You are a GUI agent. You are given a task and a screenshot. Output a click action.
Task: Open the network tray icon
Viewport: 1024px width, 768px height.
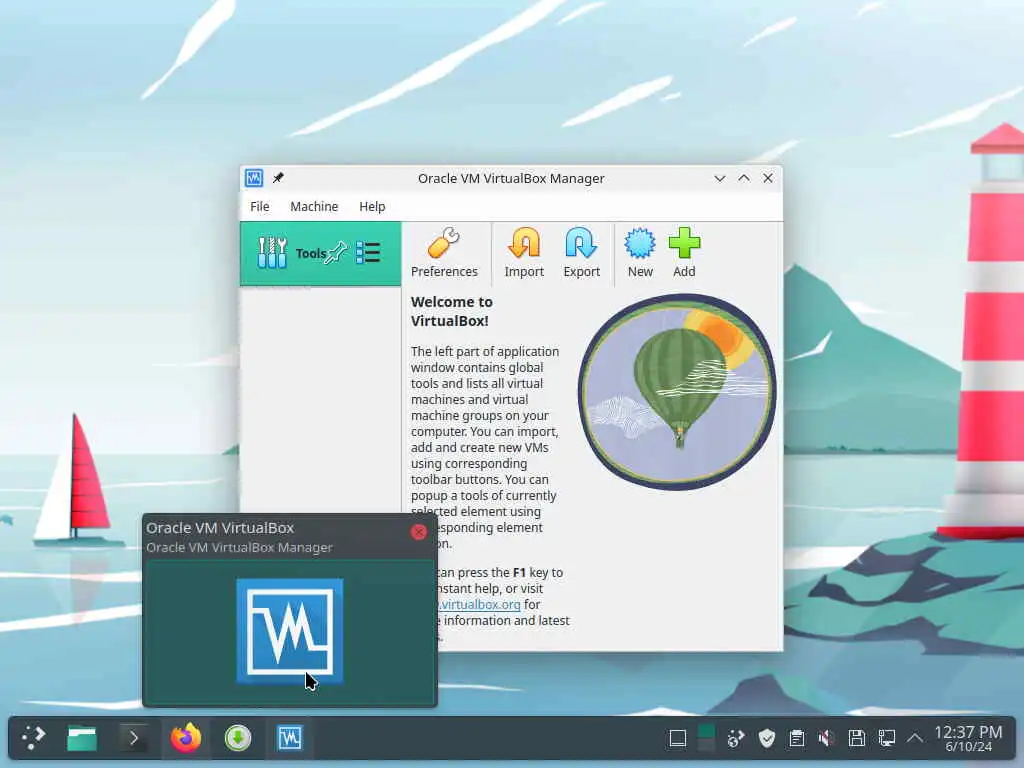(887, 739)
